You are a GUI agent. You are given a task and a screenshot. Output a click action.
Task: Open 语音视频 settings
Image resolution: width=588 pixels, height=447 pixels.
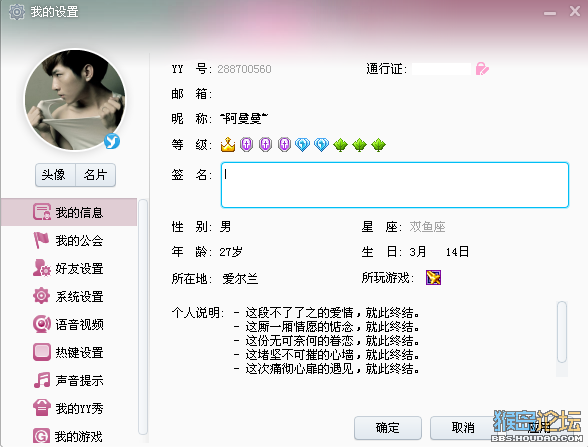click(x=69, y=324)
